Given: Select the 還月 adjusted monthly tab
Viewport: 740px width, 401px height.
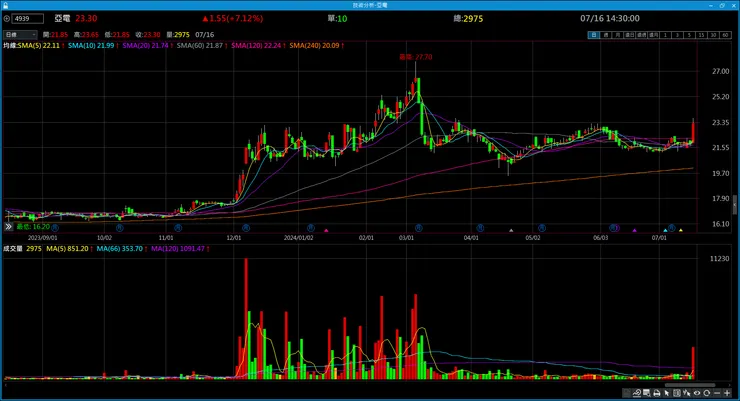Looking at the screenshot, I should pyautogui.click(x=653, y=35).
